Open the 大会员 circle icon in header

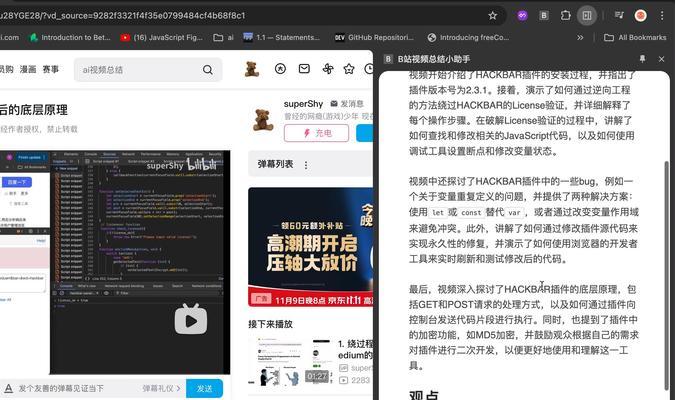pos(280,68)
